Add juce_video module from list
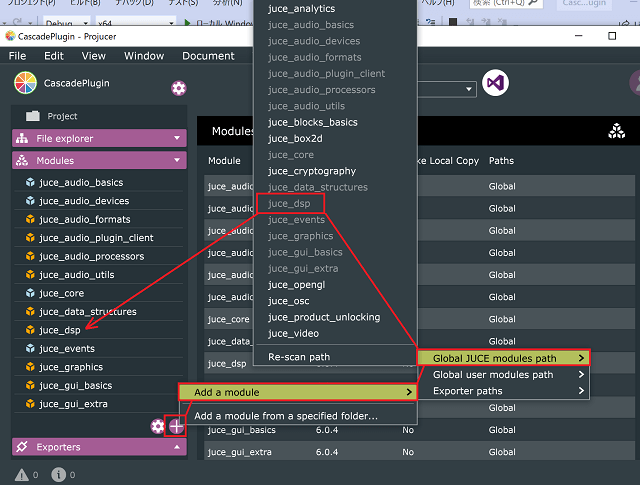This screenshot has height=485, width=640. click(x=293, y=334)
